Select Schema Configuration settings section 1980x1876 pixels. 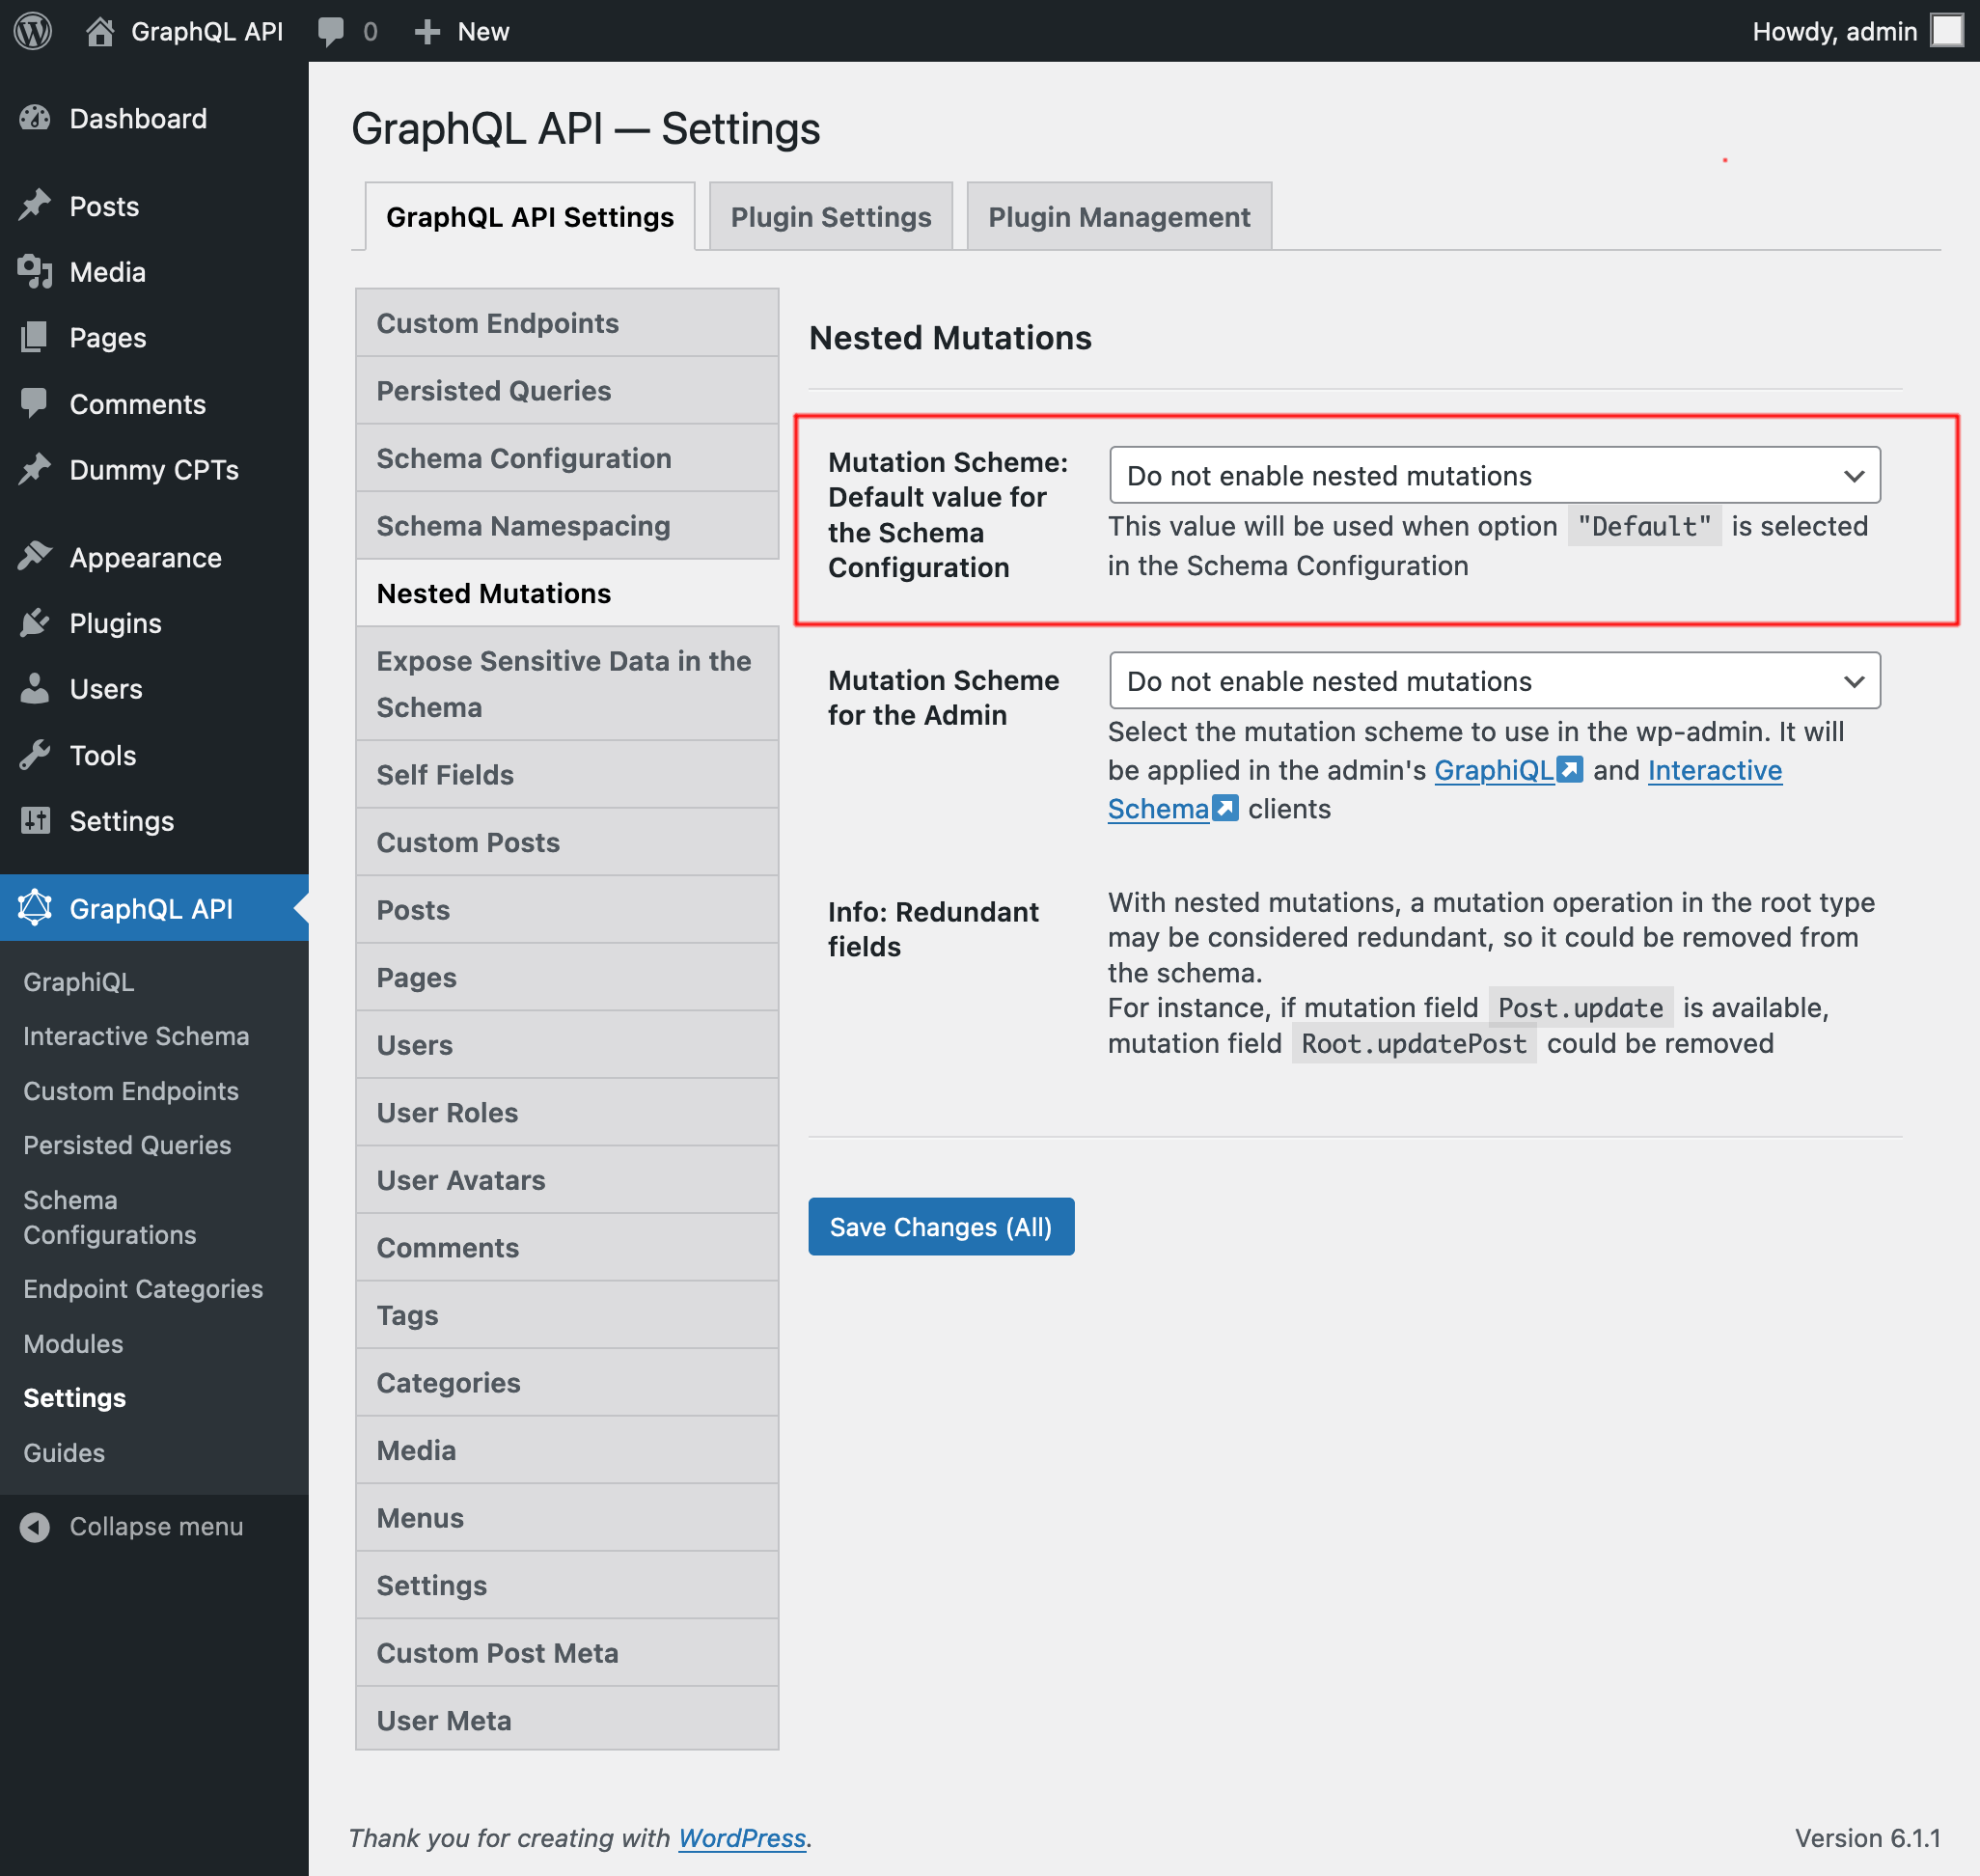click(567, 458)
